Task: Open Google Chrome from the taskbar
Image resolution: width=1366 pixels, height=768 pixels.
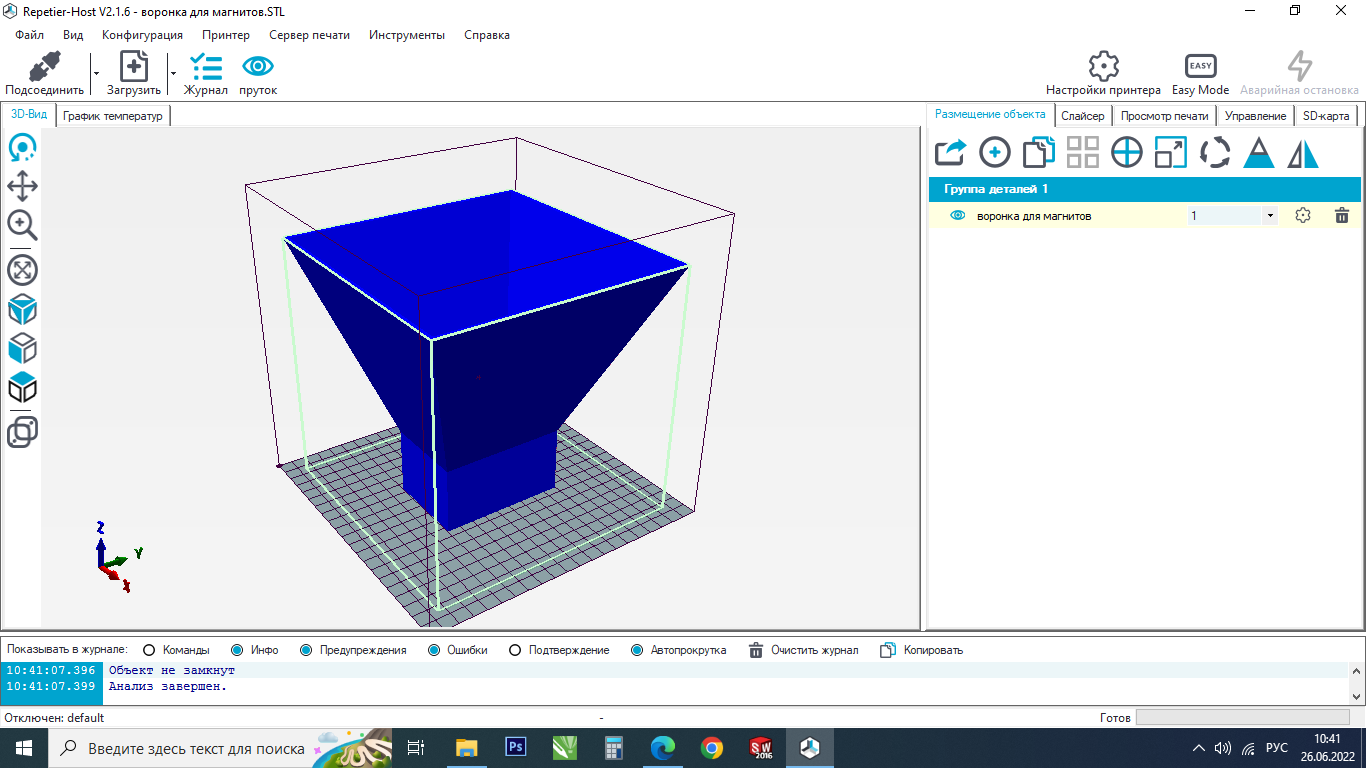Action: click(711, 747)
